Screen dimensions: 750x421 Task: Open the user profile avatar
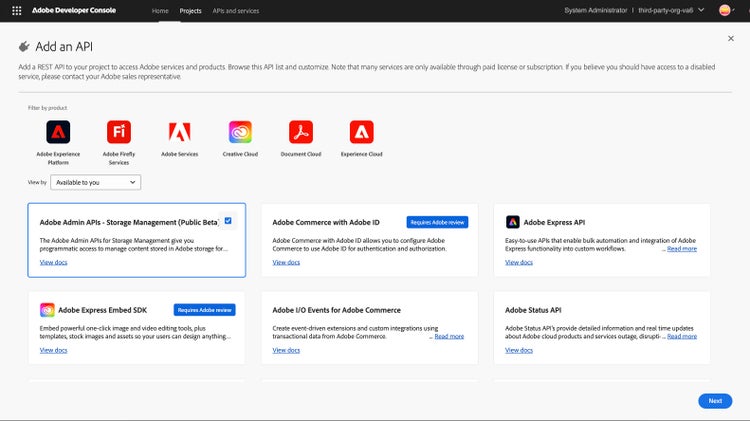725,10
